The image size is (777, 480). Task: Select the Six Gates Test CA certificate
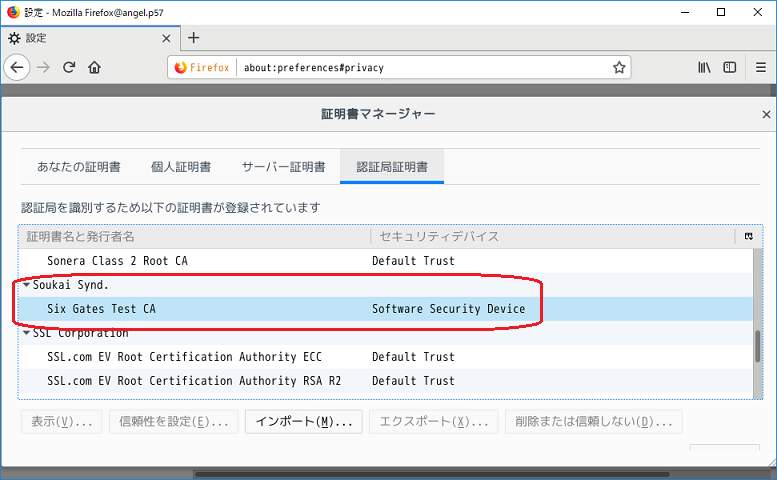point(386,309)
